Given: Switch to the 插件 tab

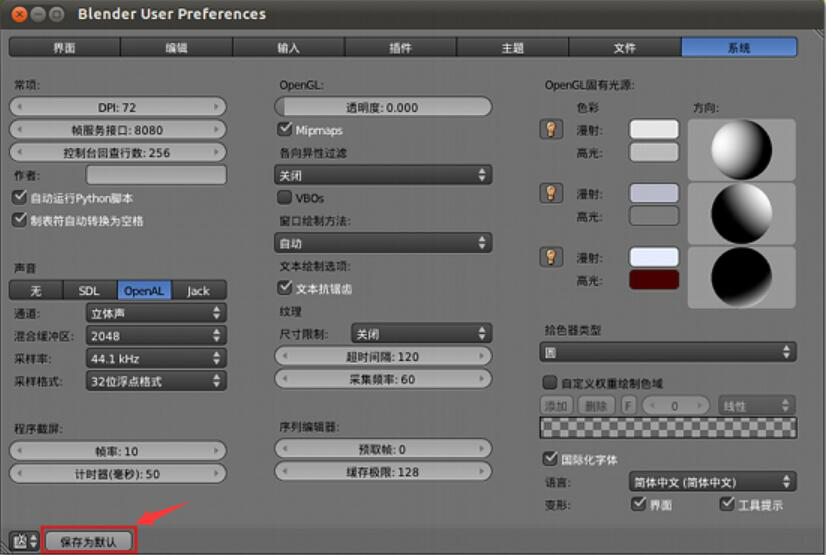Looking at the screenshot, I should [x=401, y=47].
